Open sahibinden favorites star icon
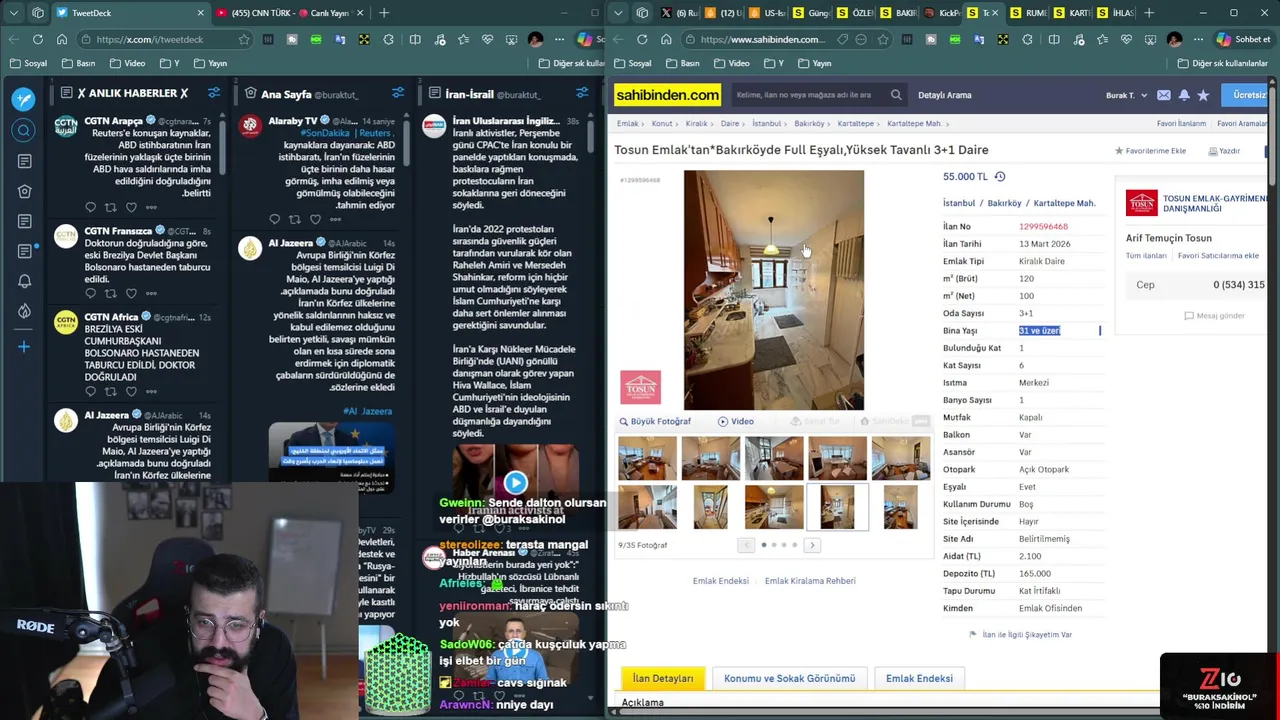Viewport: 1280px width, 720px height. point(1203,95)
